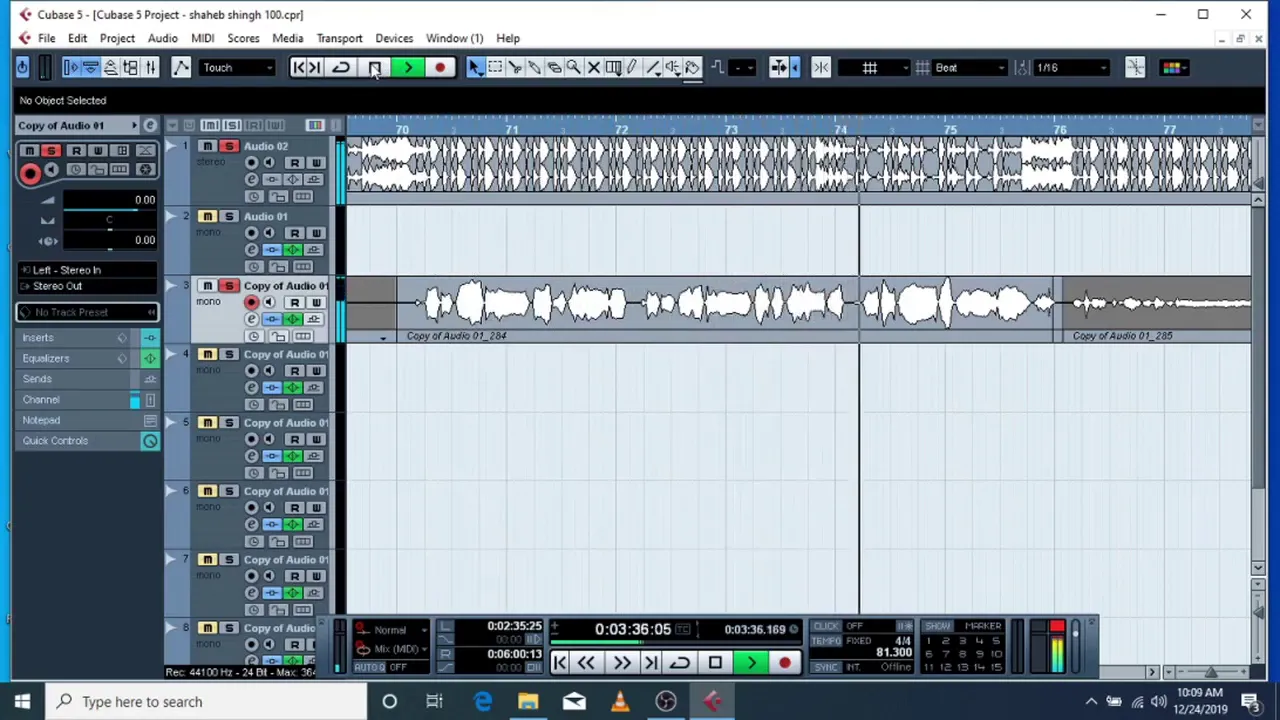This screenshot has width=1280, height=720.
Task: Open Windows Start menu
Action: (x=22, y=701)
